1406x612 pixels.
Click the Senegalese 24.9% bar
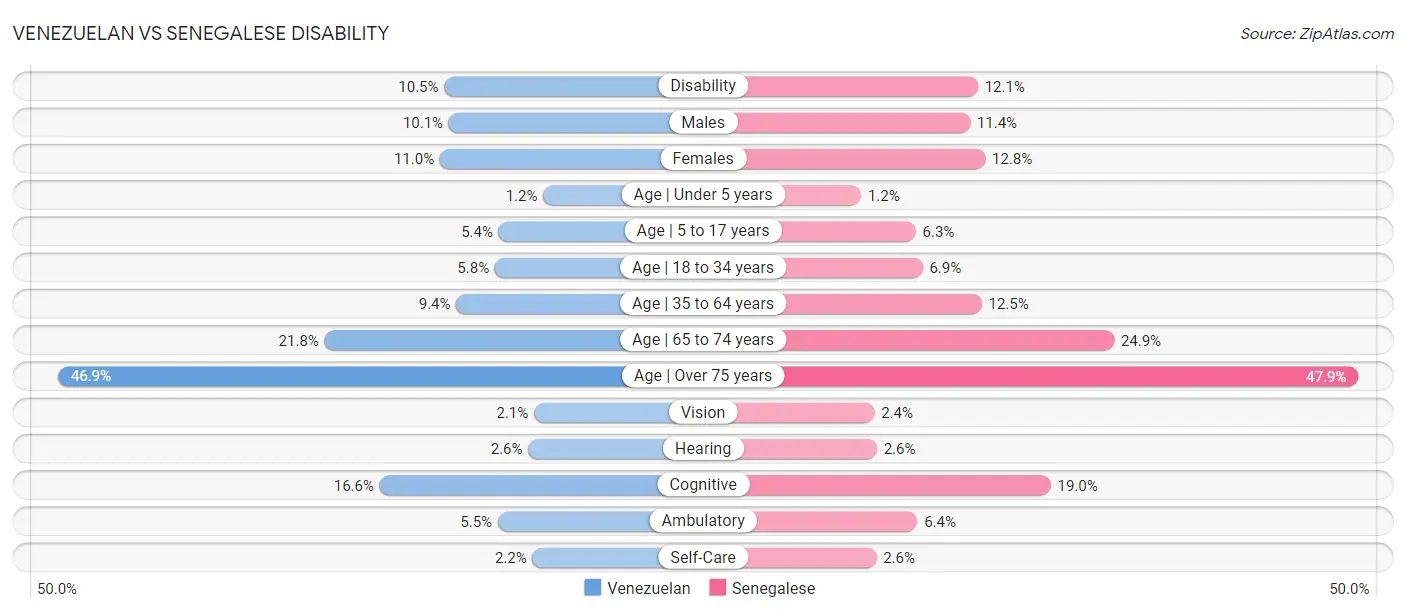(x=948, y=340)
